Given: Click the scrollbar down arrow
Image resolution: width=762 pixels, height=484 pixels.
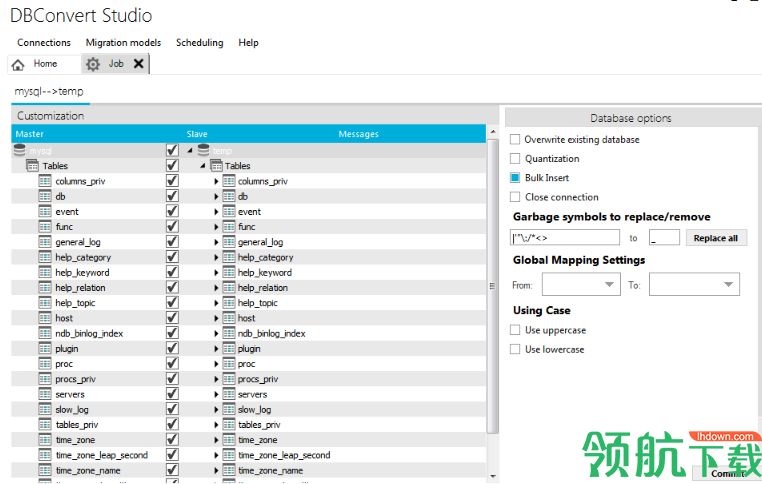Looking at the screenshot, I should point(493,477).
